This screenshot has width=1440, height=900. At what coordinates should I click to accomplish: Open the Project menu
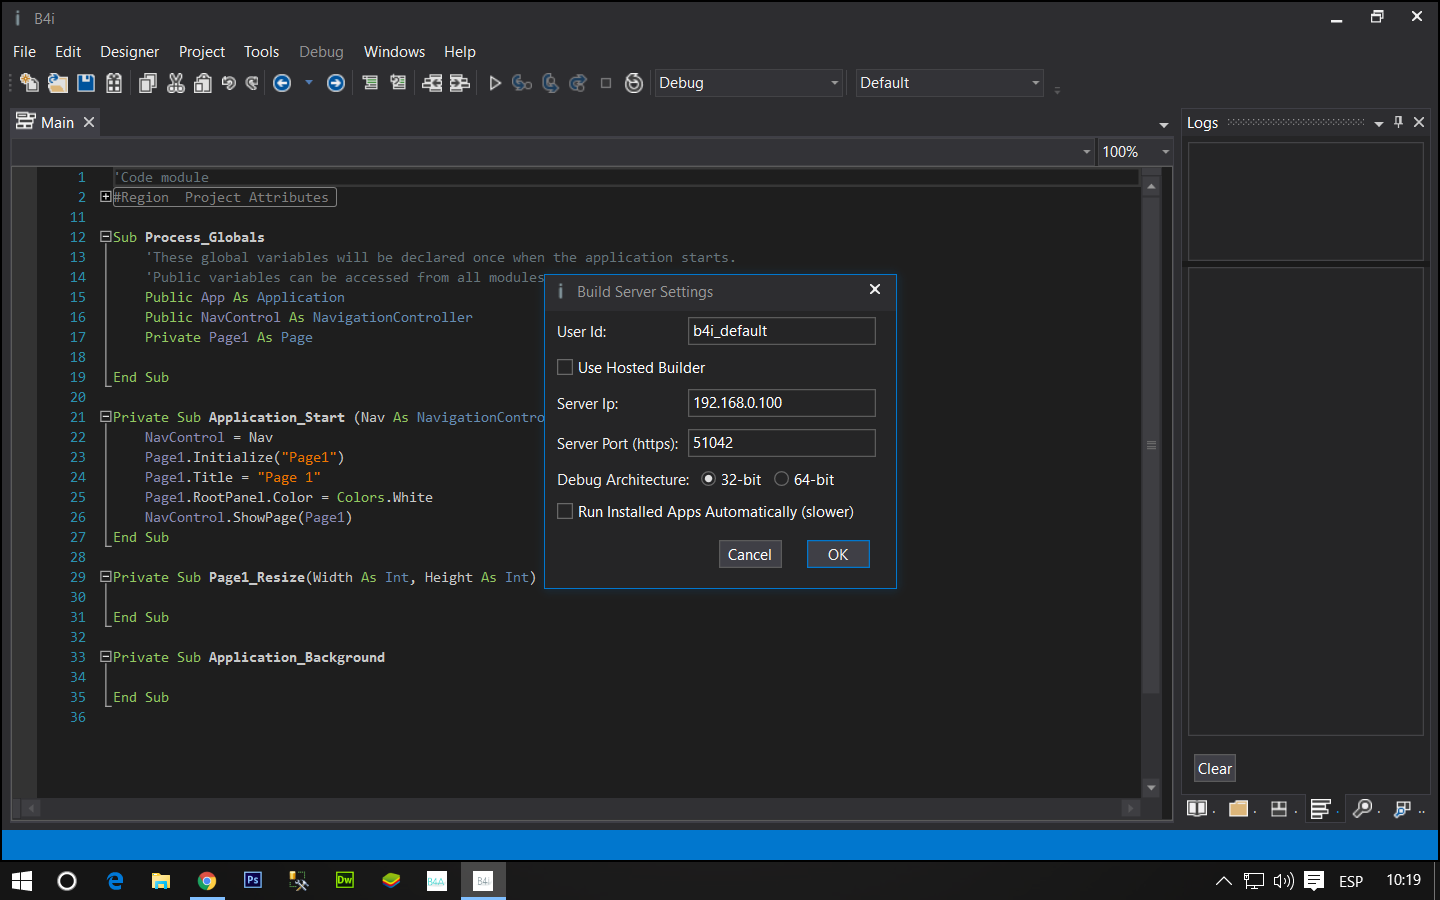click(x=201, y=52)
